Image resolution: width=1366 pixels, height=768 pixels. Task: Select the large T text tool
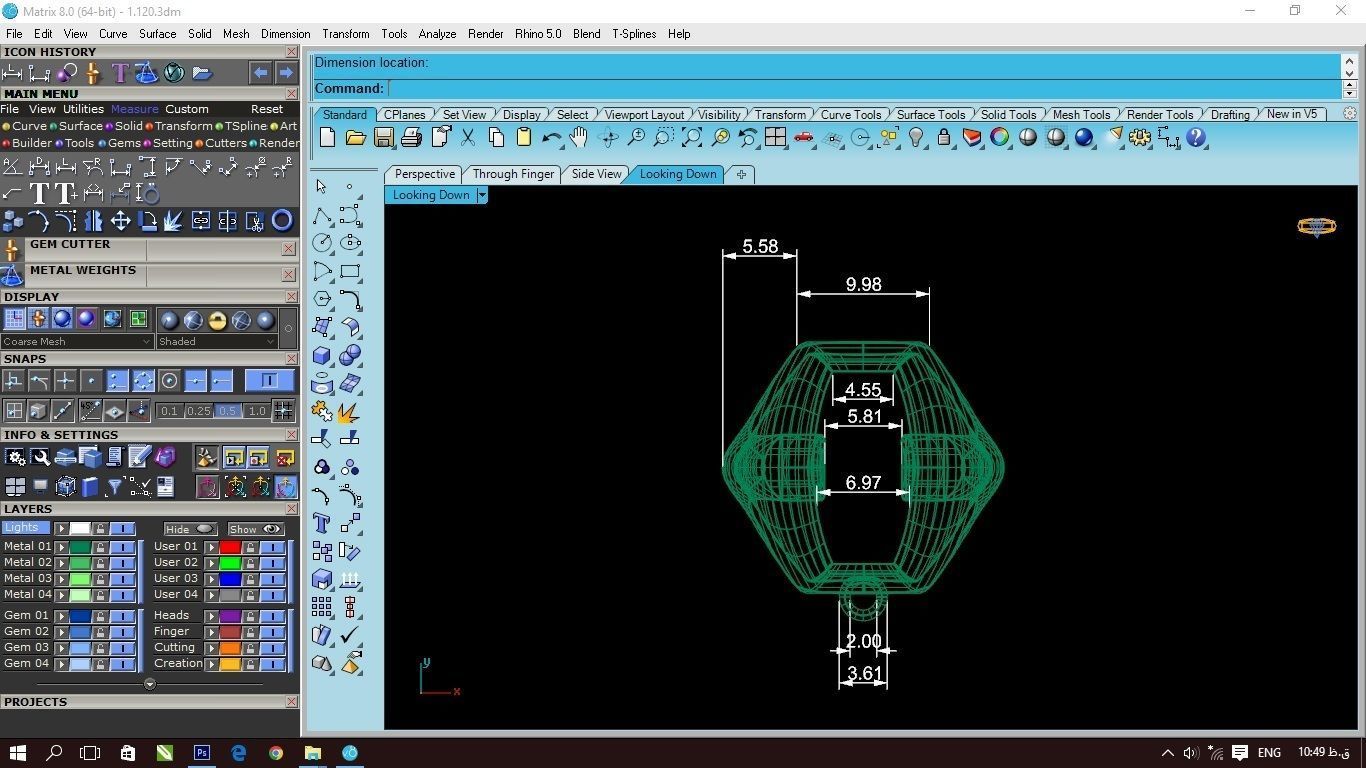point(39,193)
